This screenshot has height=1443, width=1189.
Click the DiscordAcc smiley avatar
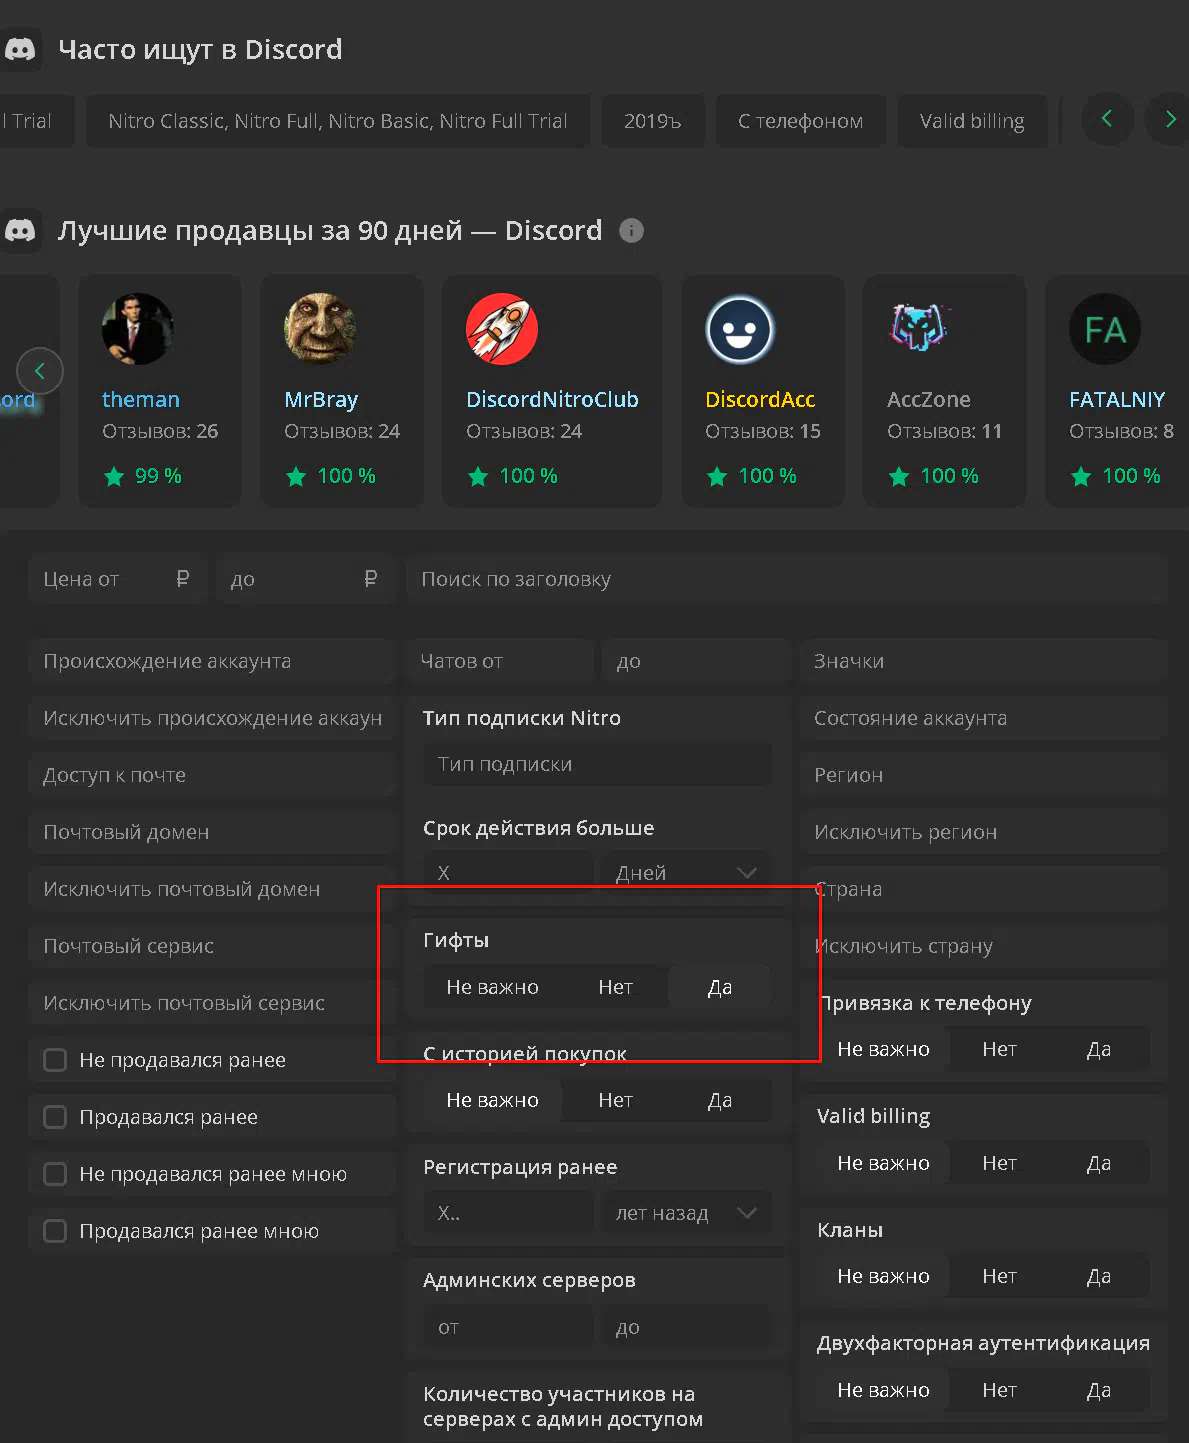coord(740,329)
